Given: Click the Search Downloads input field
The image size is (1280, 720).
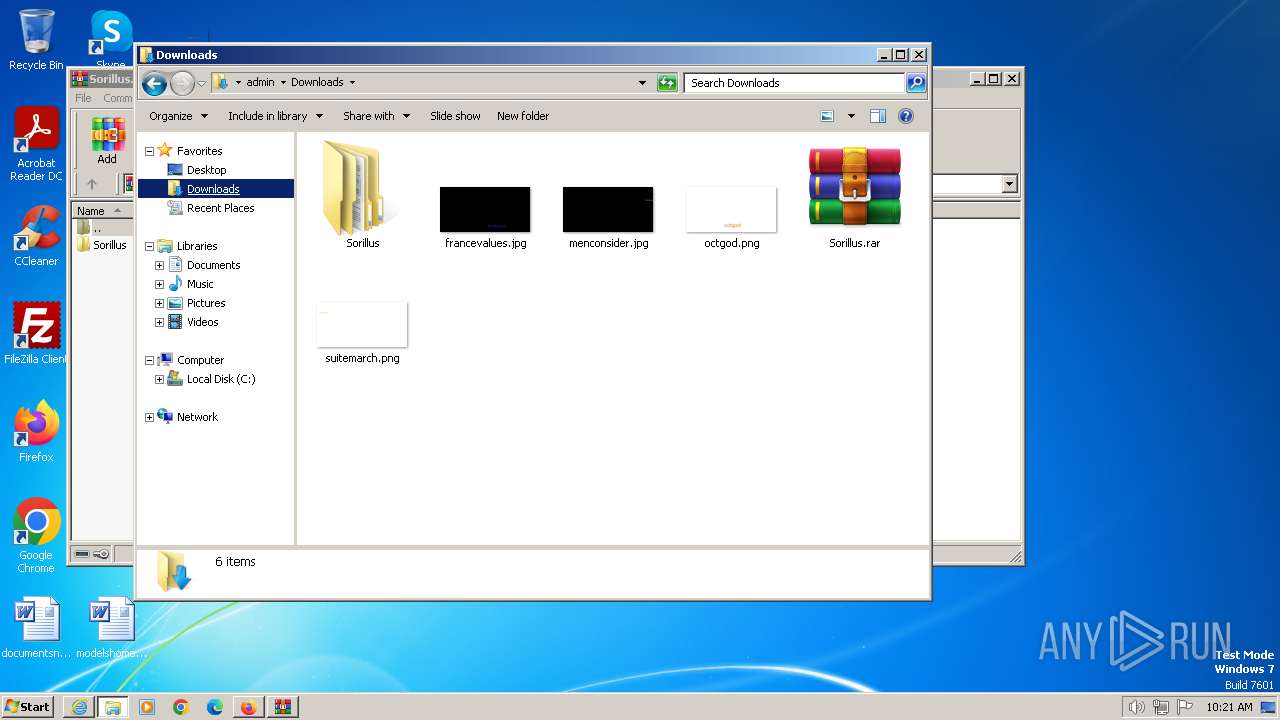Looking at the screenshot, I should click(795, 83).
